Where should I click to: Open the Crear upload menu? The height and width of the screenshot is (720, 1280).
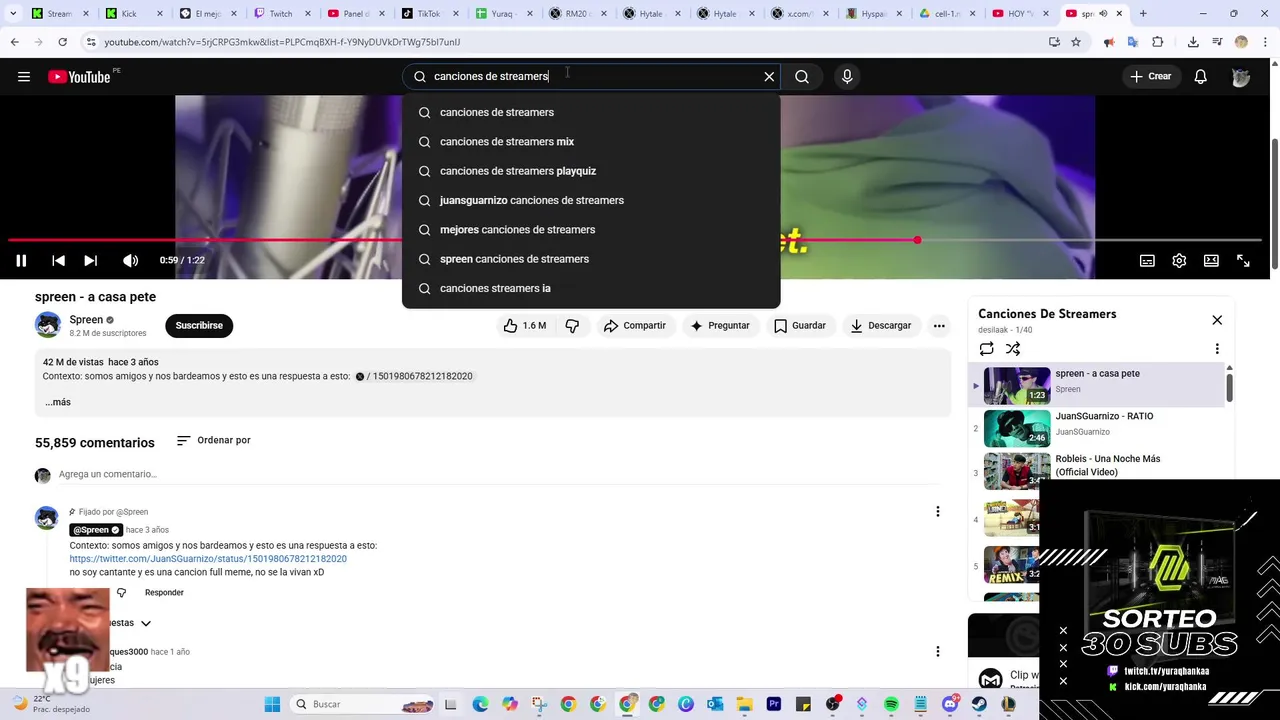[1150, 77]
